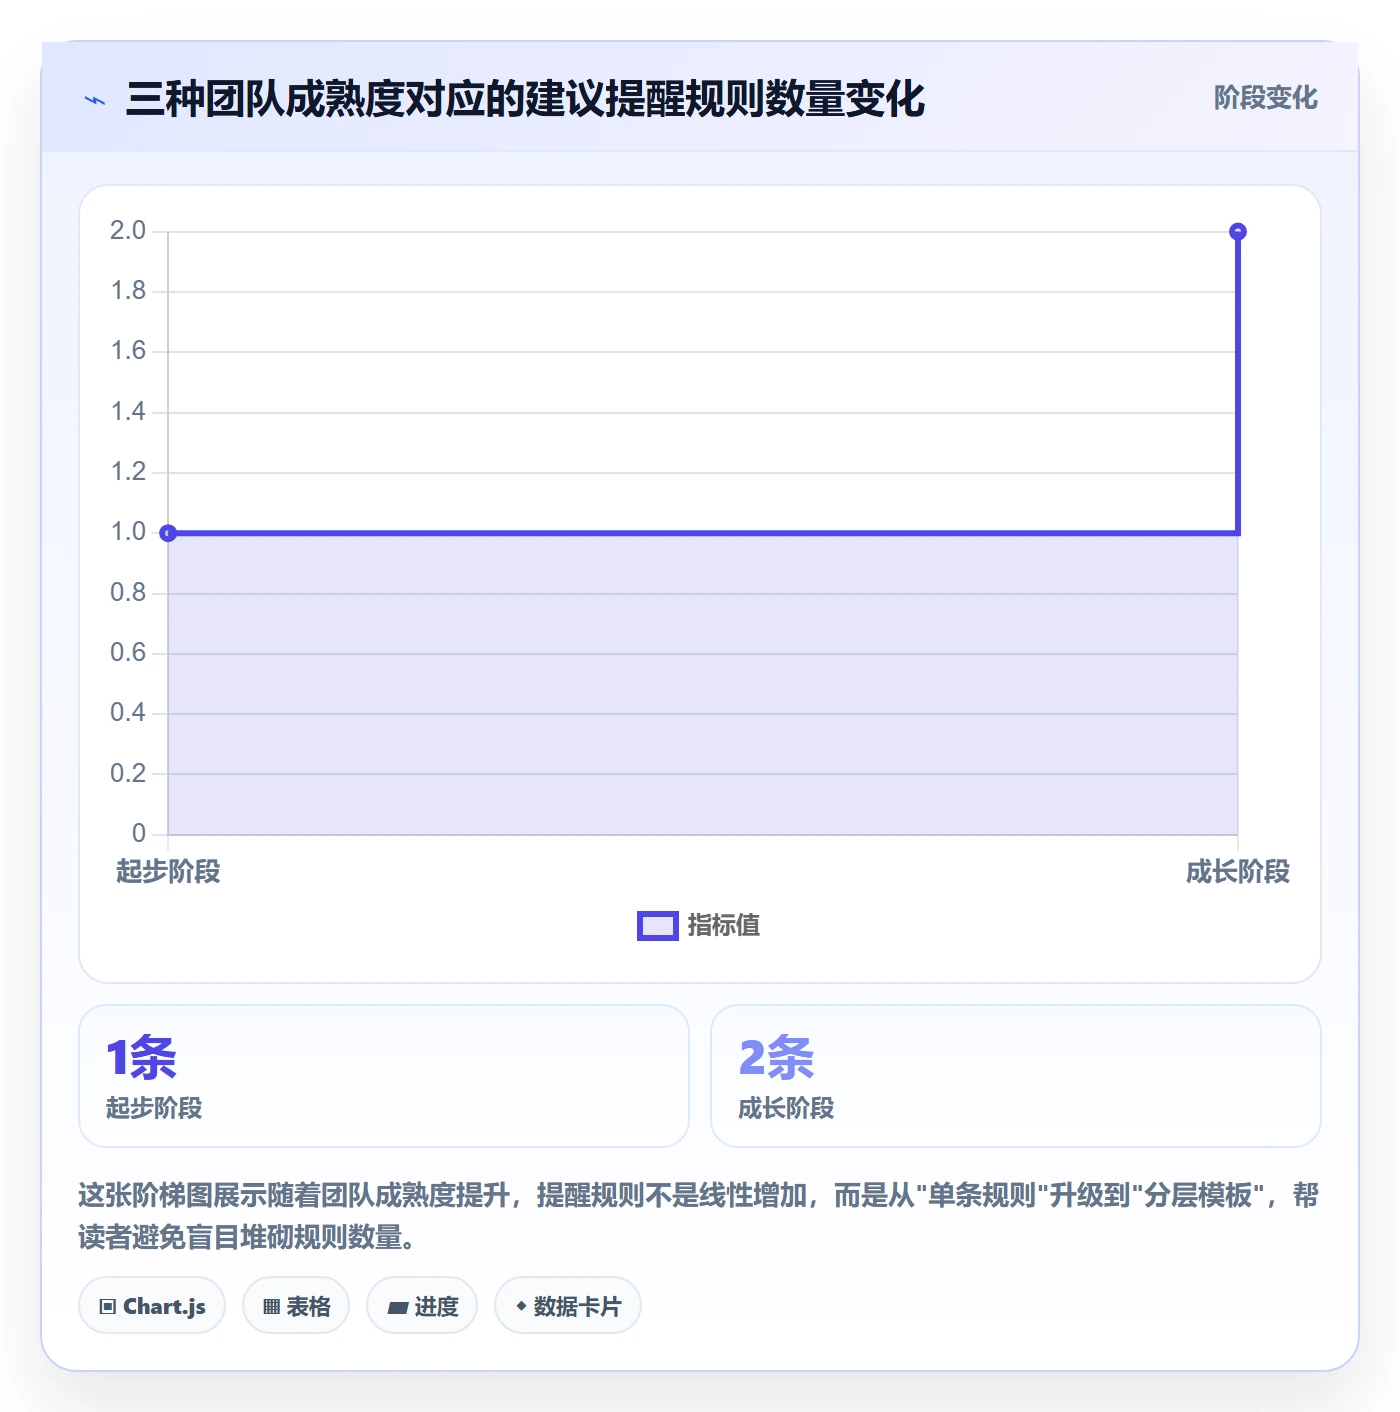Click the 起步阶段 x-axis label
The image size is (1400, 1412).
(168, 872)
